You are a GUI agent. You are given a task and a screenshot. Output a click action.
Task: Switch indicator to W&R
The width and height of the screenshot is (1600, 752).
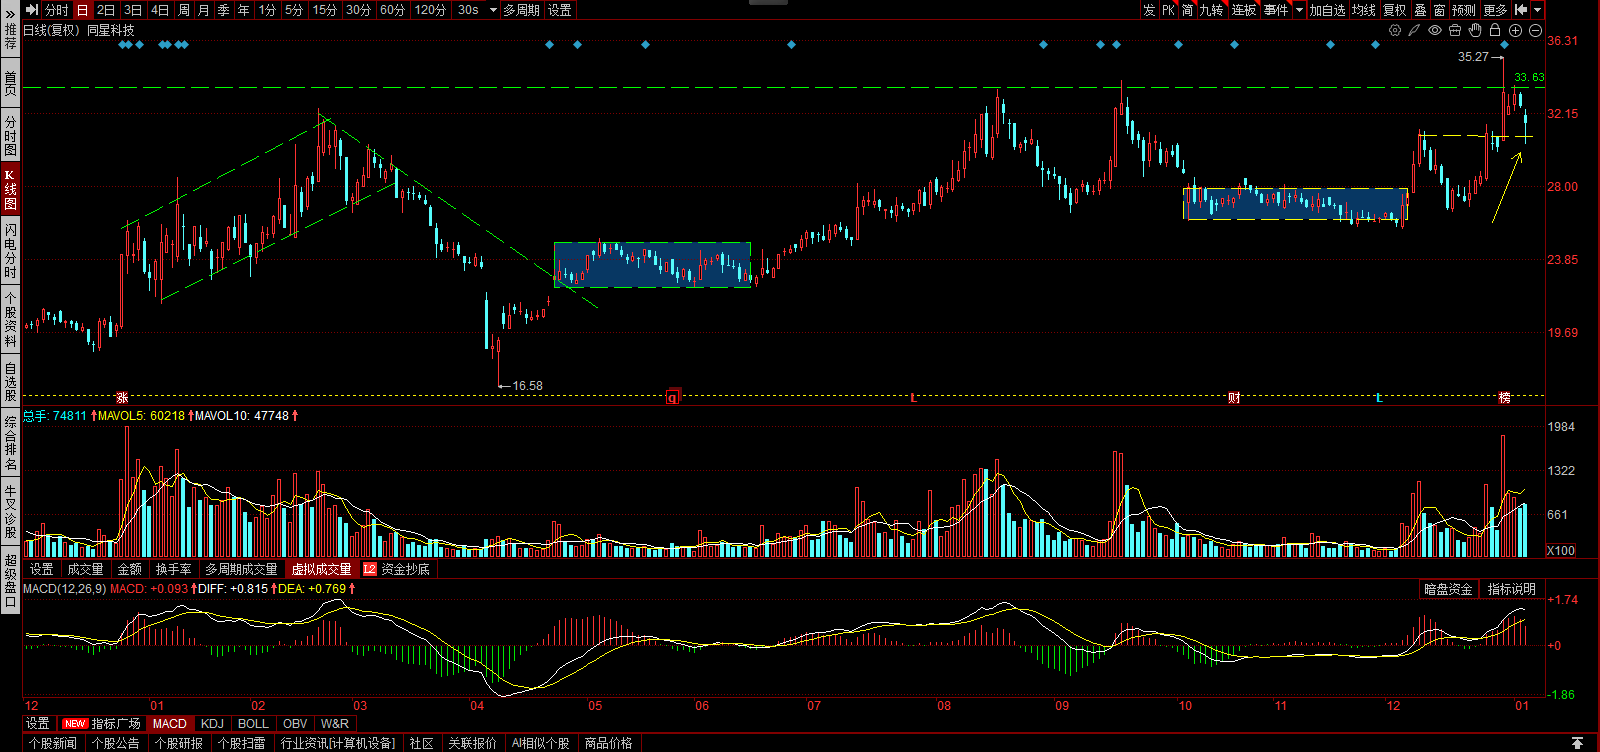(335, 723)
